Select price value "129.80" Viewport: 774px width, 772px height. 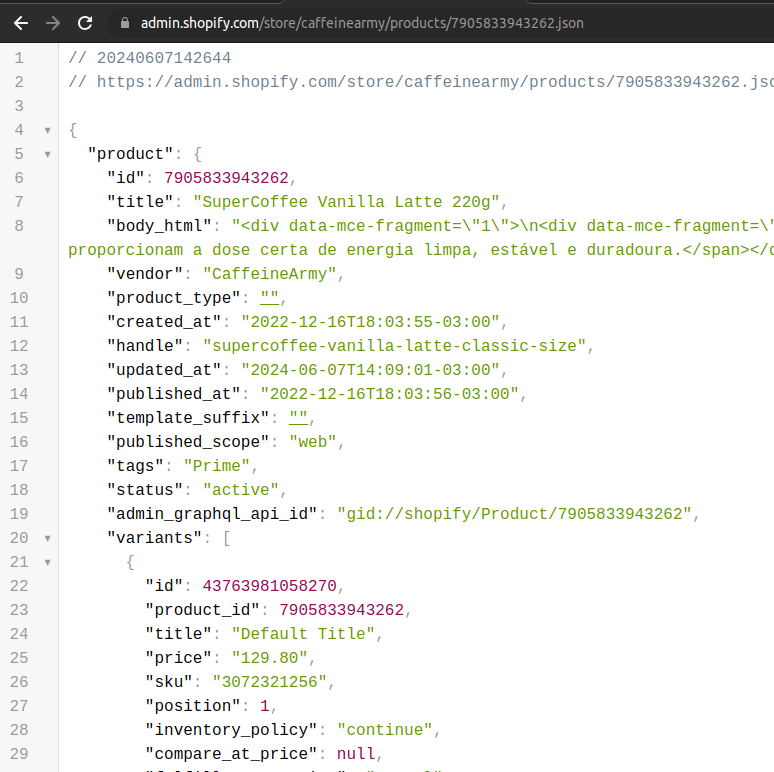pyautogui.click(x=270, y=658)
